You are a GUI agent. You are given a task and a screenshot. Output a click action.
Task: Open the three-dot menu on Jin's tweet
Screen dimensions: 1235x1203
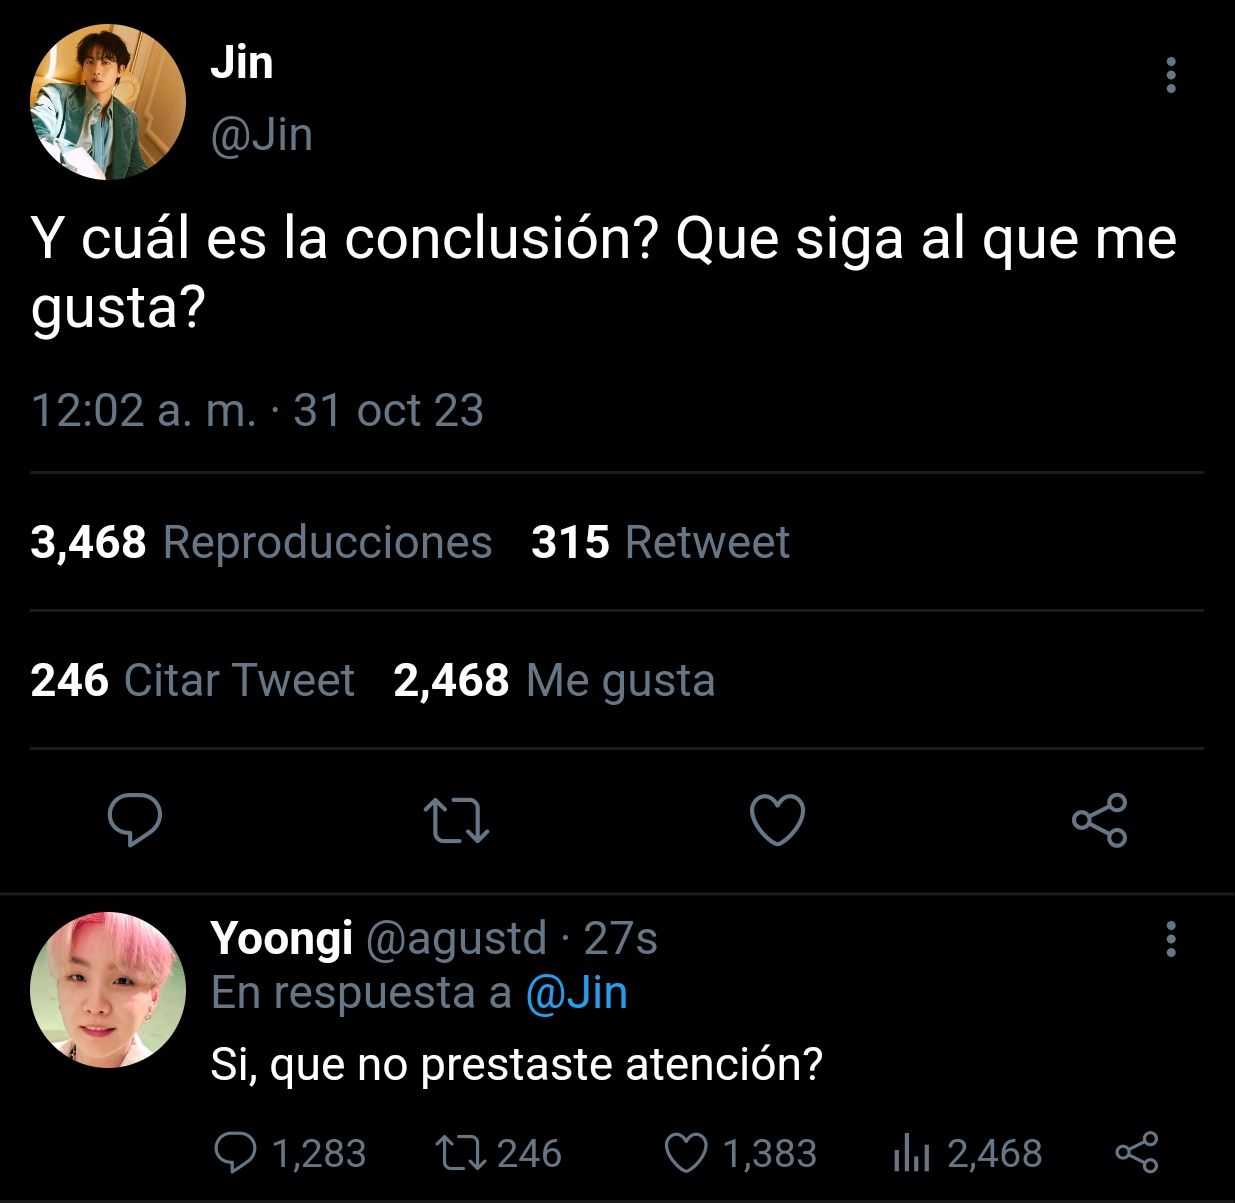1171,76
